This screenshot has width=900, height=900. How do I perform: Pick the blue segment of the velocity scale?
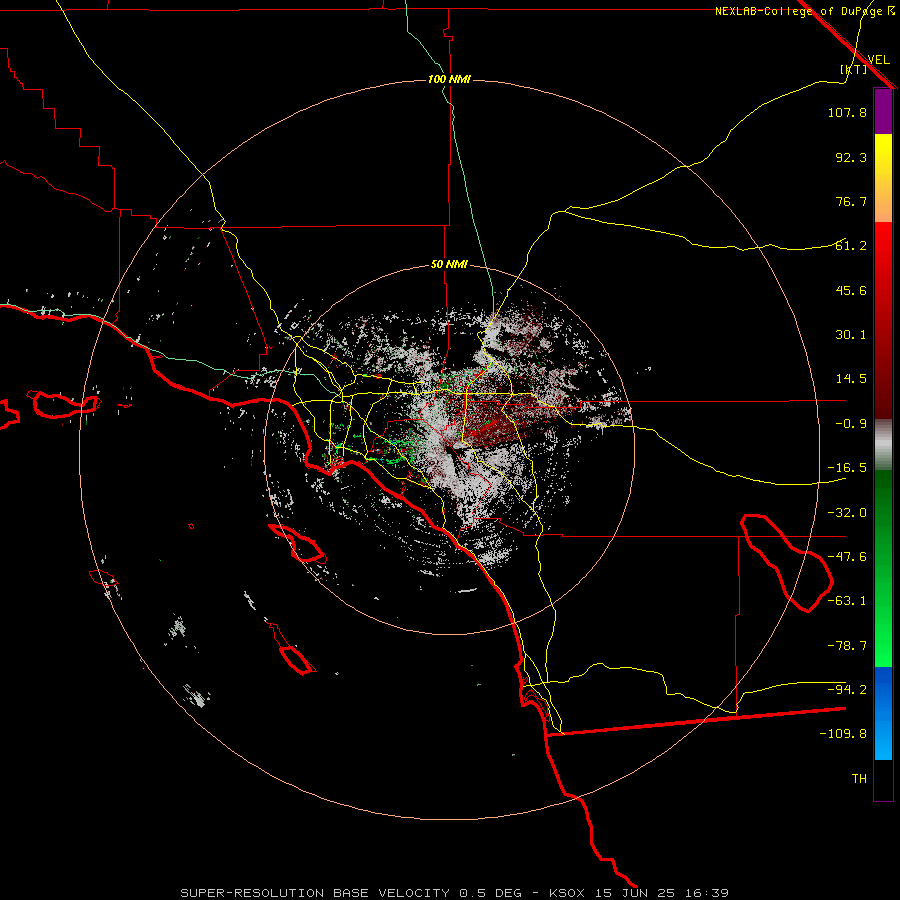pyautogui.click(x=883, y=713)
